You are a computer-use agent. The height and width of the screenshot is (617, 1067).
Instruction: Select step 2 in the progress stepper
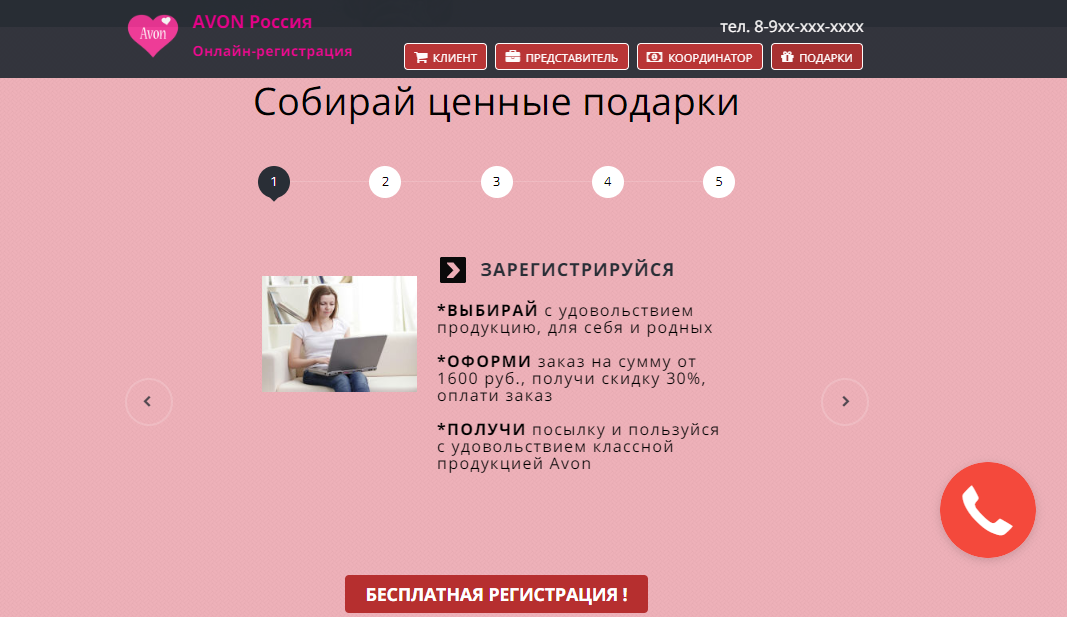[x=385, y=182]
